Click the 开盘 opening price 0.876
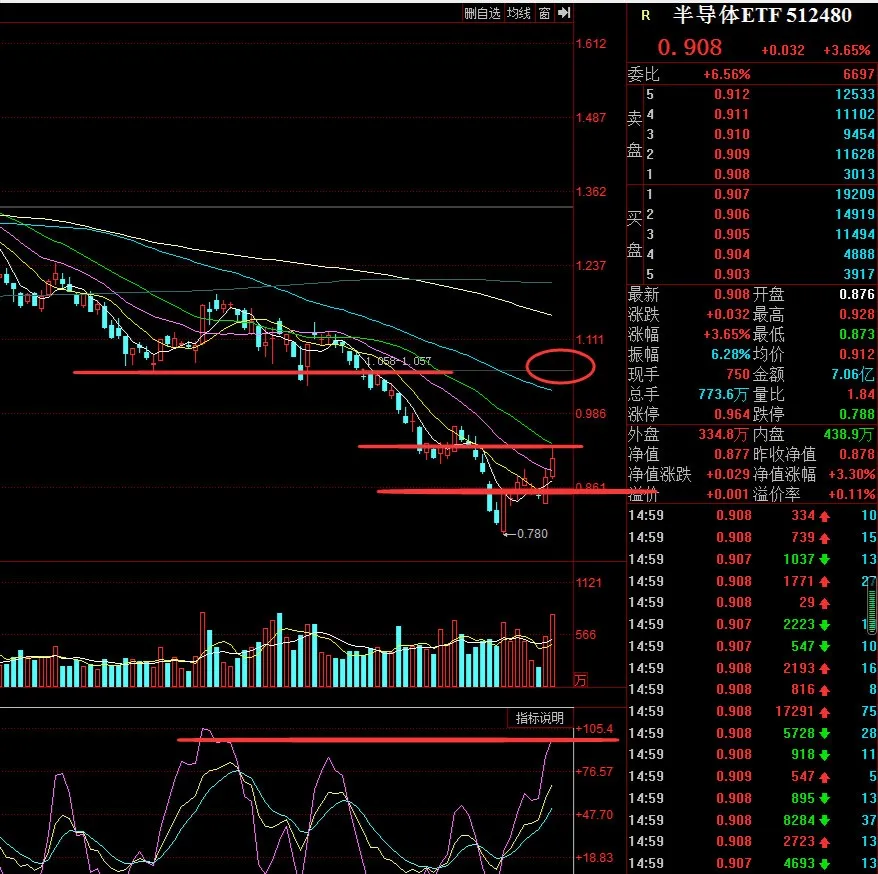Viewport: 878px width, 874px height. (x=857, y=295)
